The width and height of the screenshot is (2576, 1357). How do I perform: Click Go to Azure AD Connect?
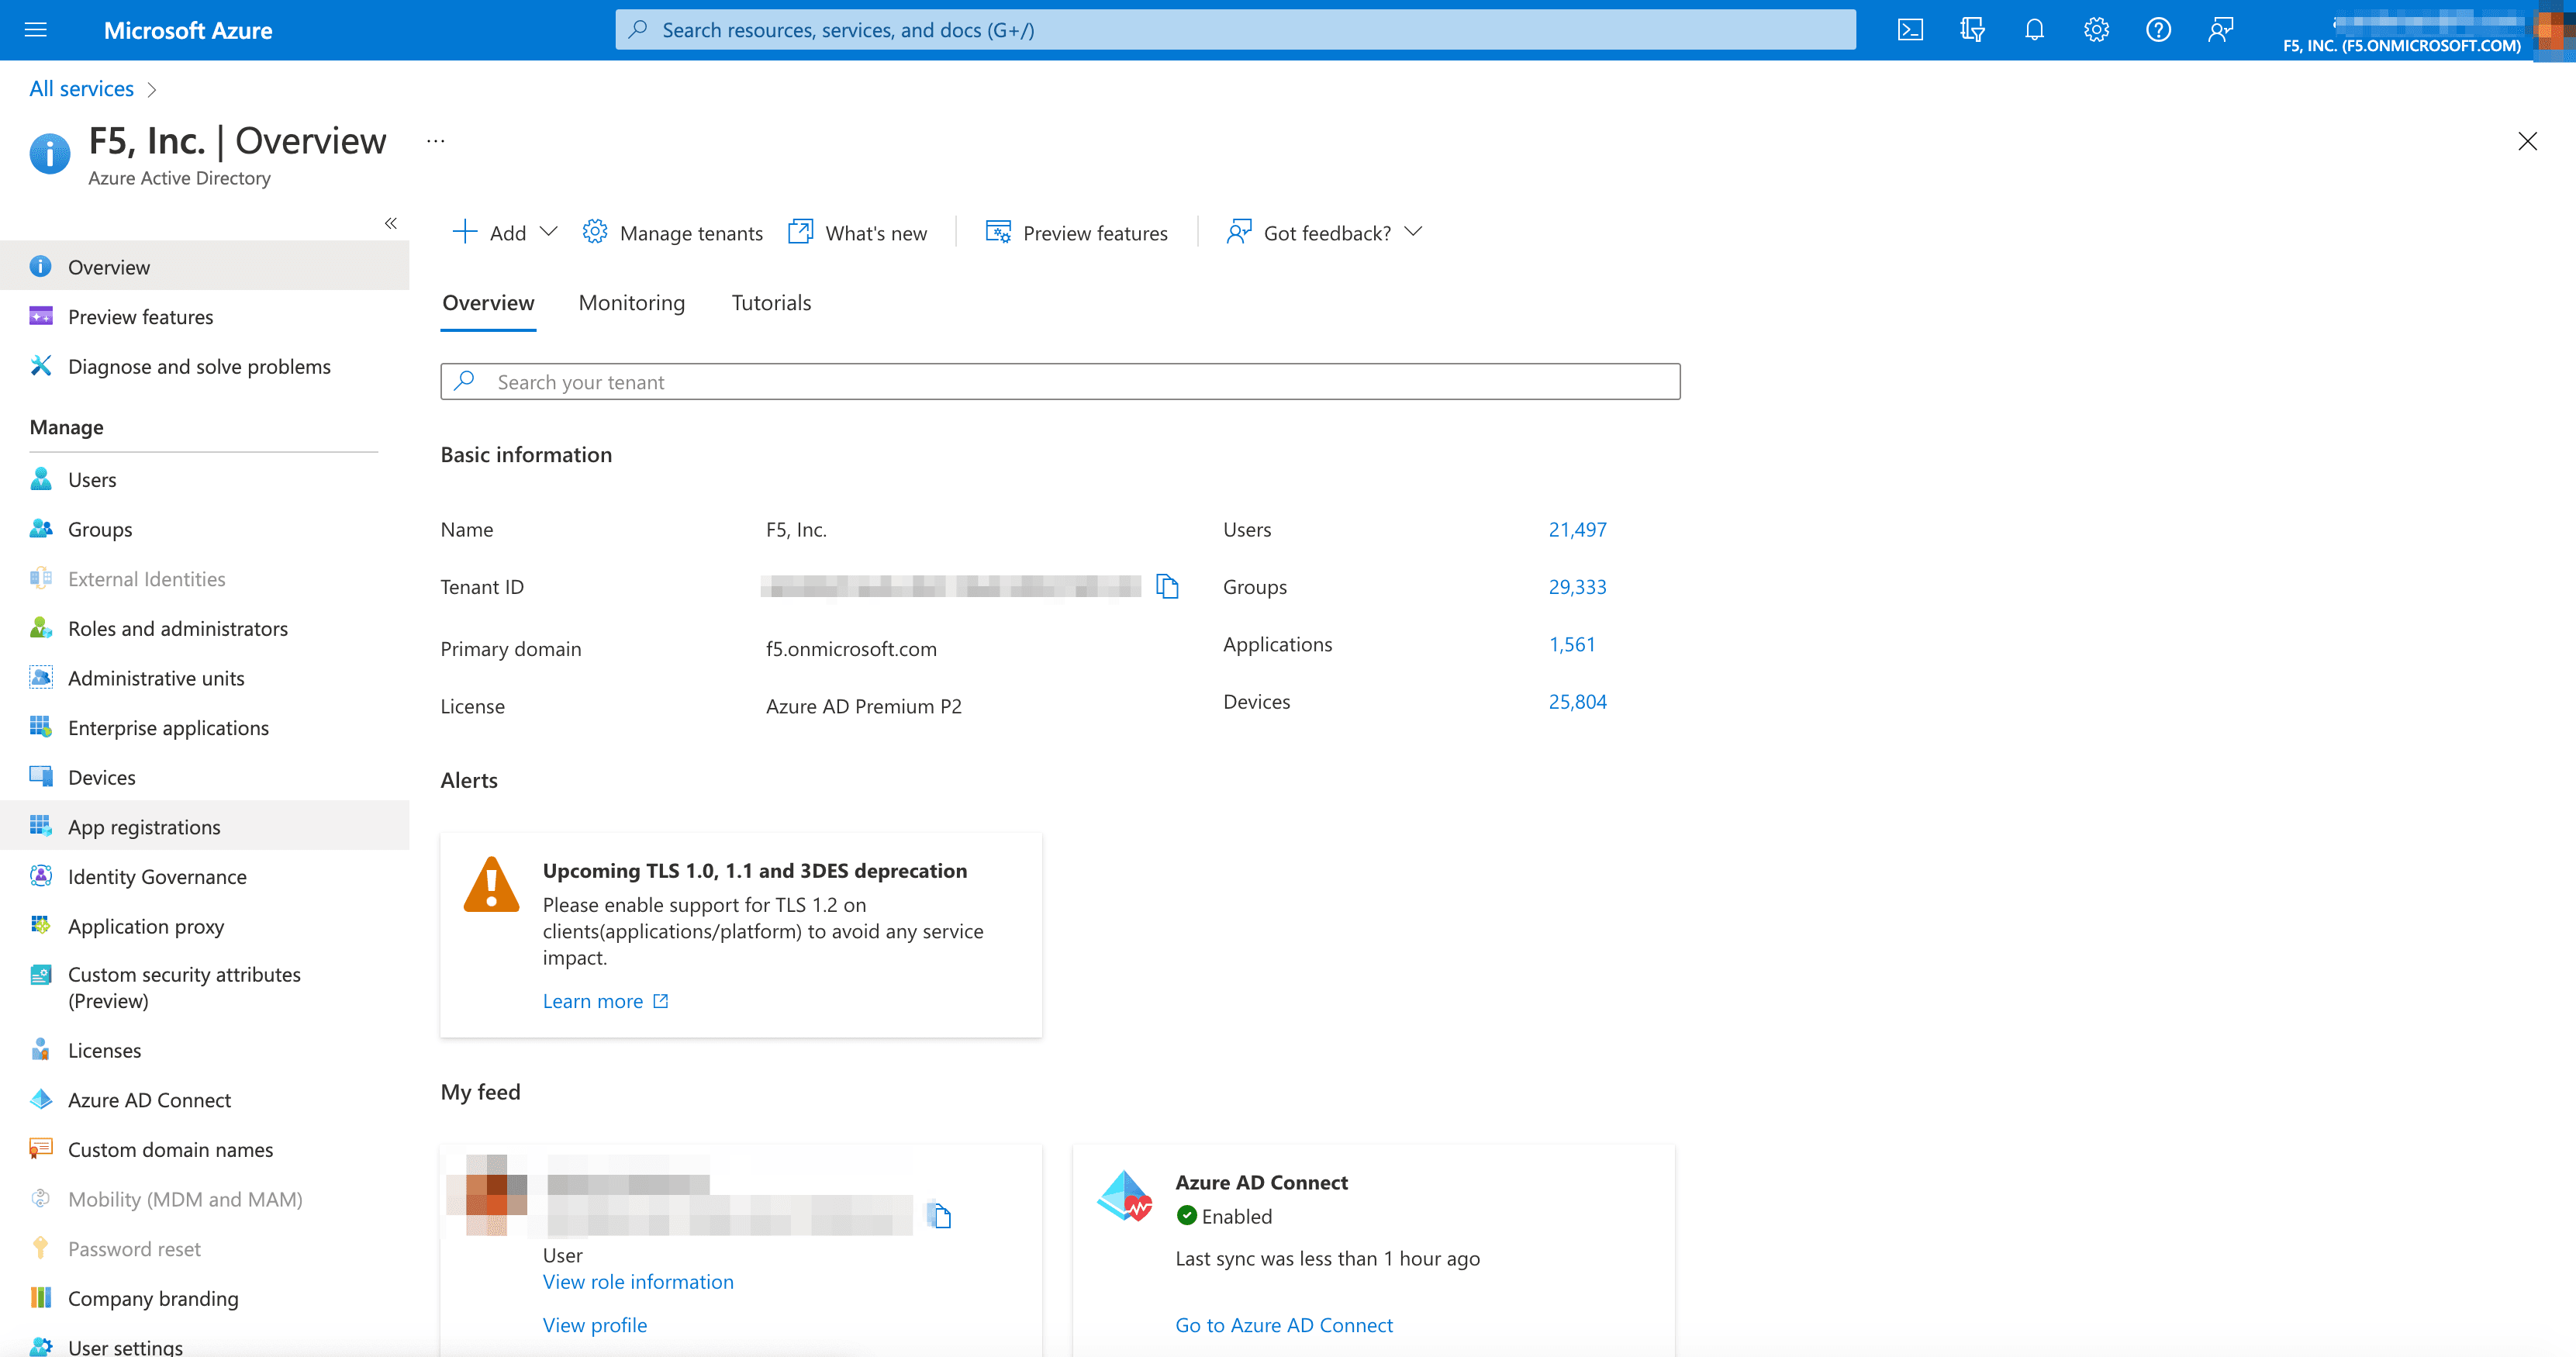click(1283, 1324)
